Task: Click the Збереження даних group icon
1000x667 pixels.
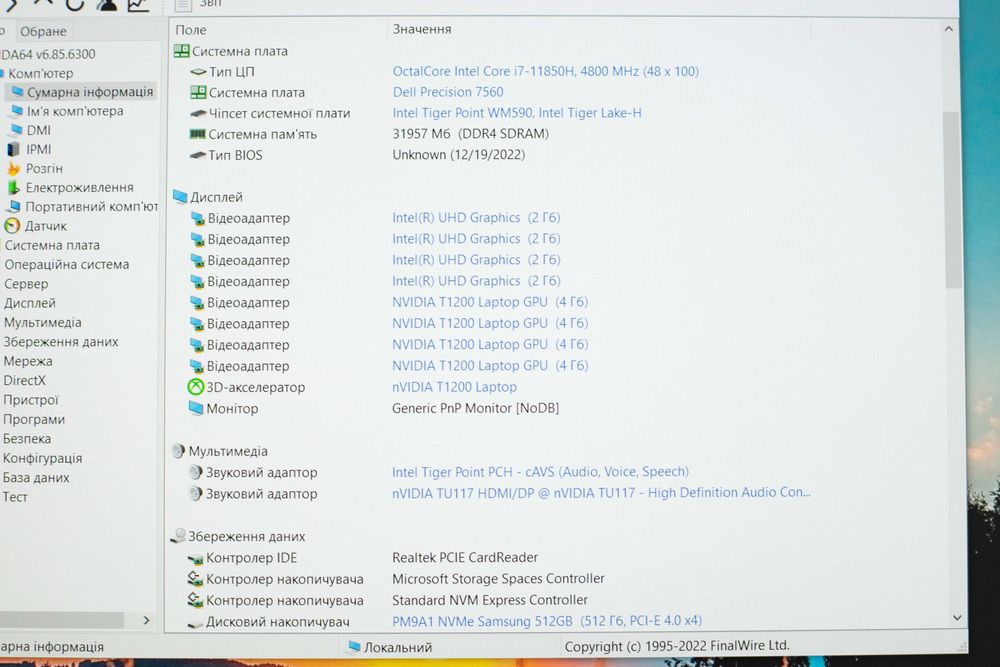Action: [179, 536]
